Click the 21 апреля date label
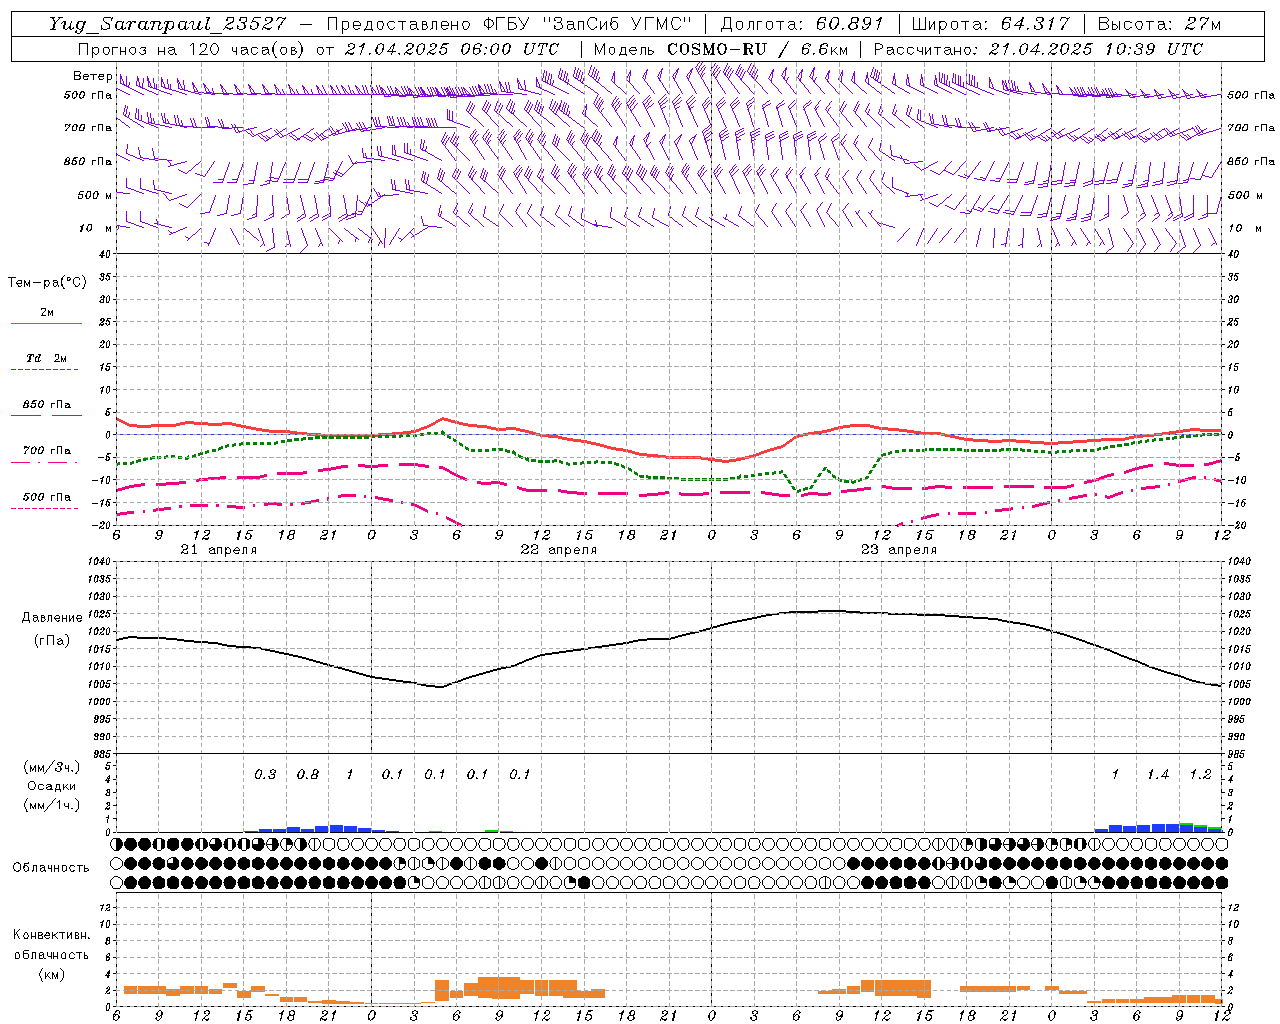The width and height of the screenshot is (1280, 1024). (x=219, y=550)
